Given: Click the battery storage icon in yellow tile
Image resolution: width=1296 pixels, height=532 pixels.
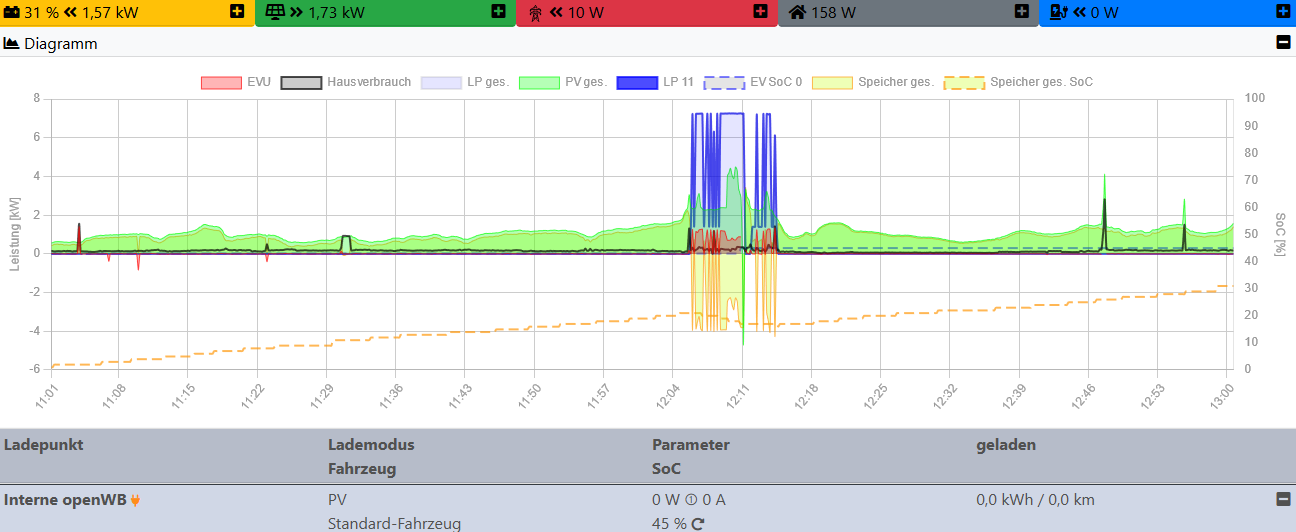Looking at the screenshot, I should [x=12, y=13].
